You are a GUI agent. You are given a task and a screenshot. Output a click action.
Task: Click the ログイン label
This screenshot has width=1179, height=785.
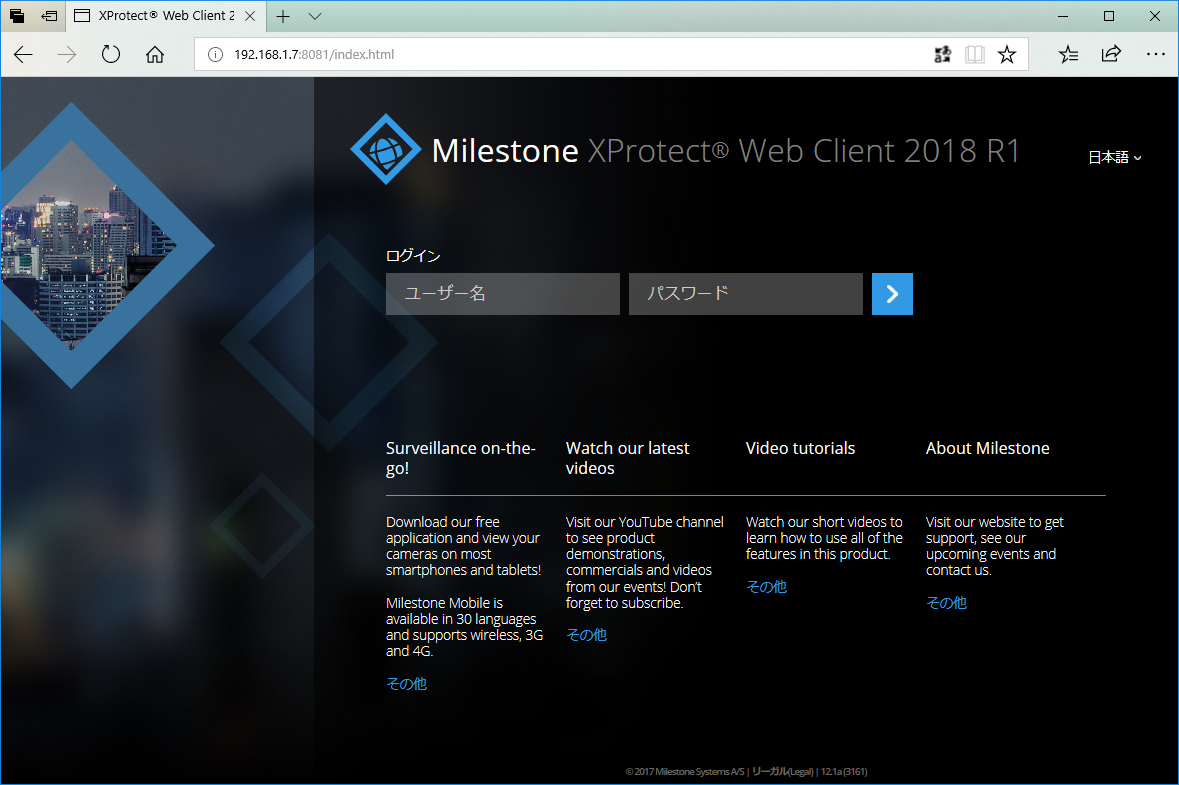click(413, 256)
